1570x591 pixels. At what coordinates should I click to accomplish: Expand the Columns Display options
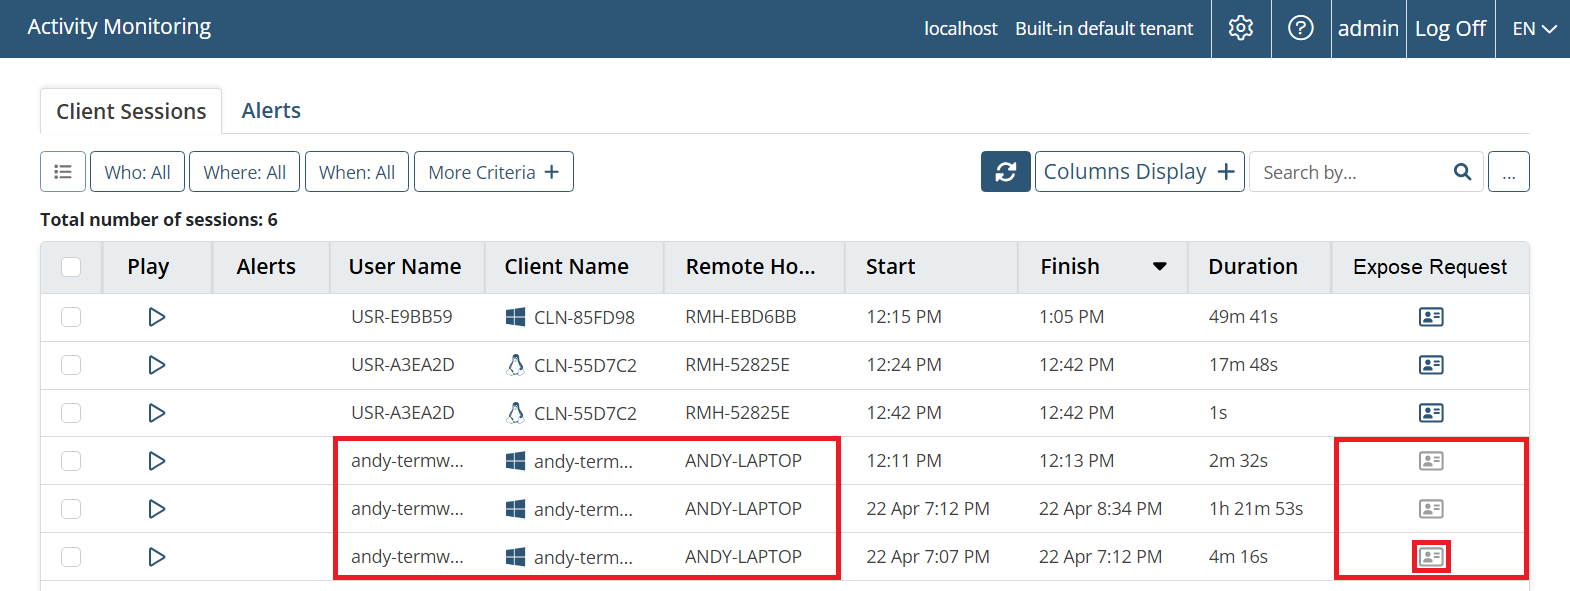pos(1139,172)
